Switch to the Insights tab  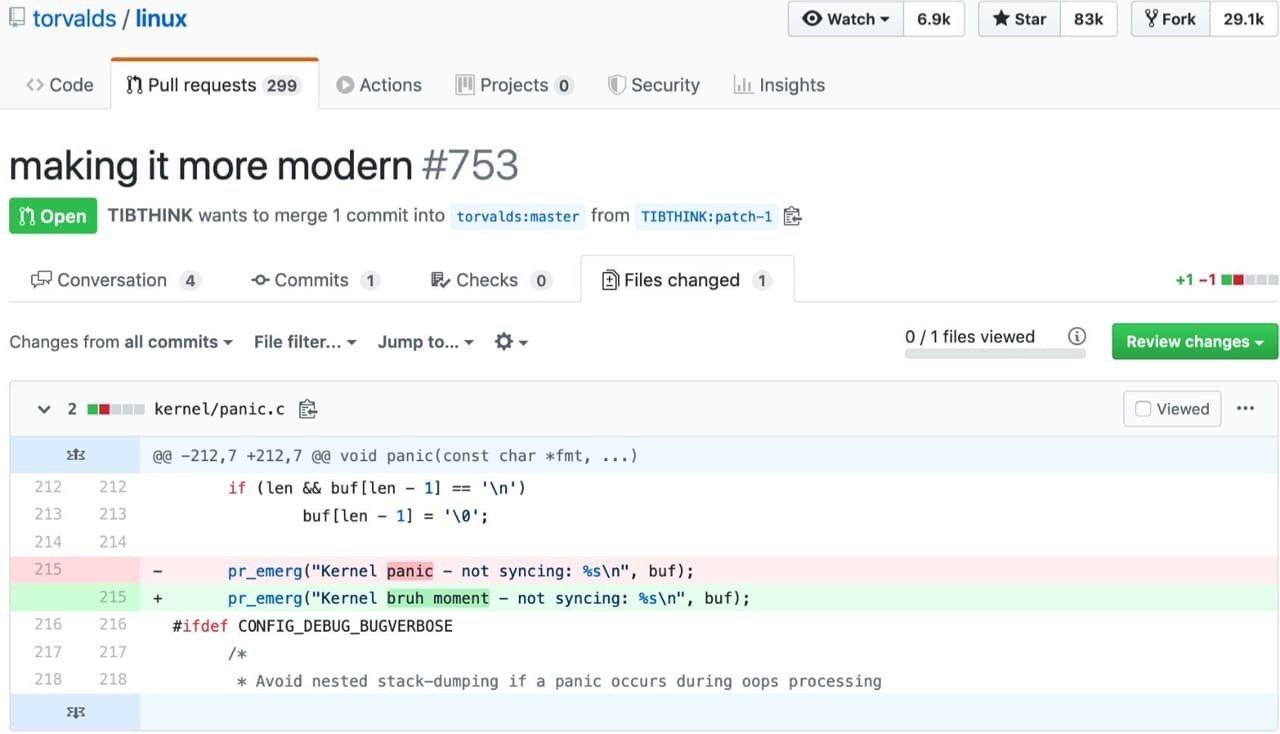click(x=779, y=85)
